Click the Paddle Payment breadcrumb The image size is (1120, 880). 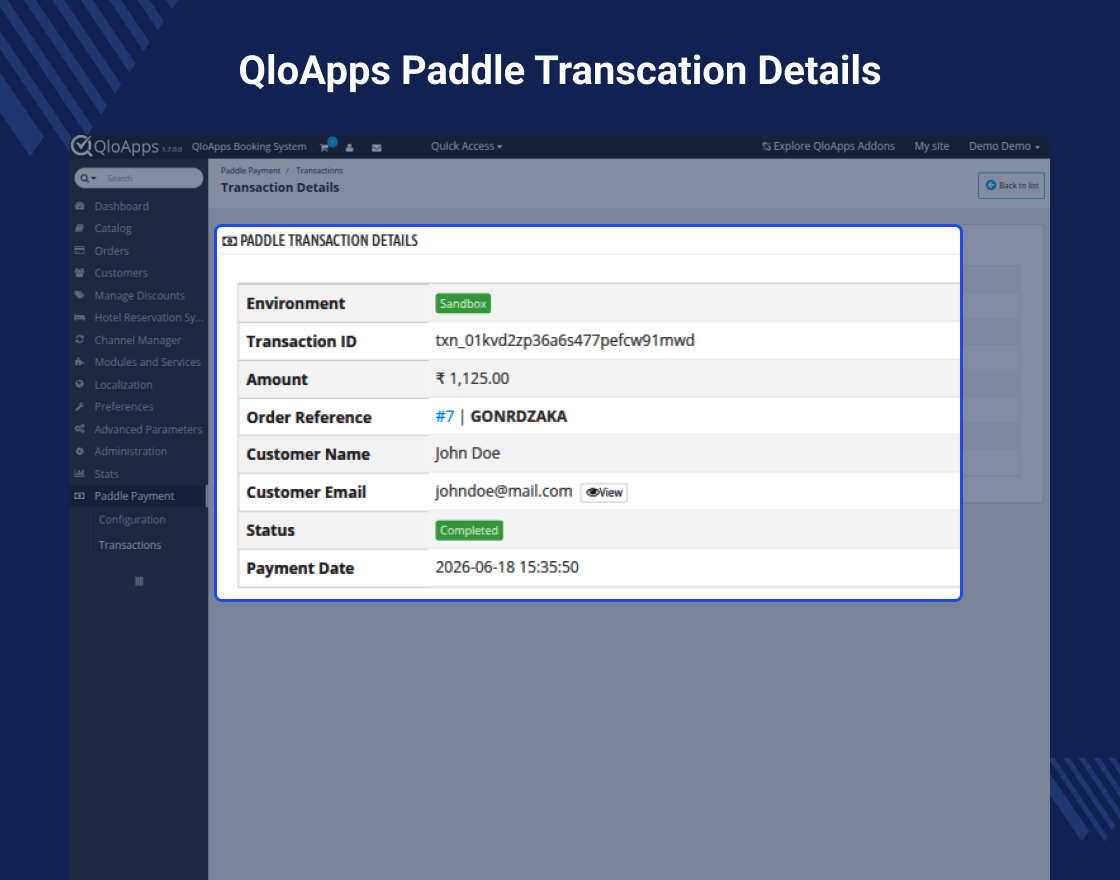(x=250, y=171)
